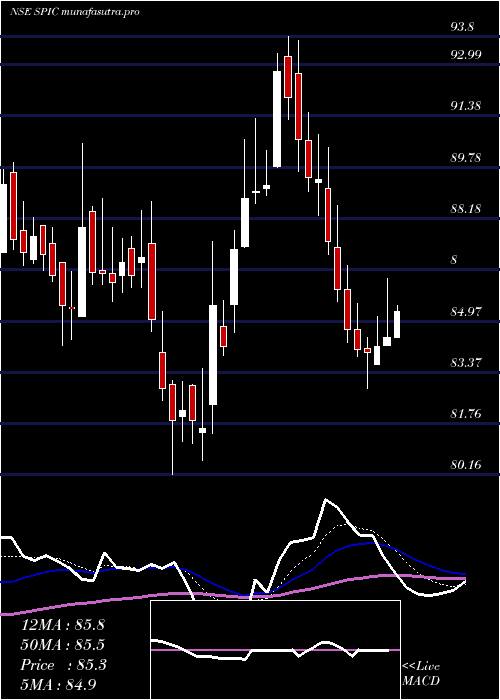The width and height of the screenshot is (500, 700).
Task: Click the last white candle on the right
Action: (x=397, y=325)
